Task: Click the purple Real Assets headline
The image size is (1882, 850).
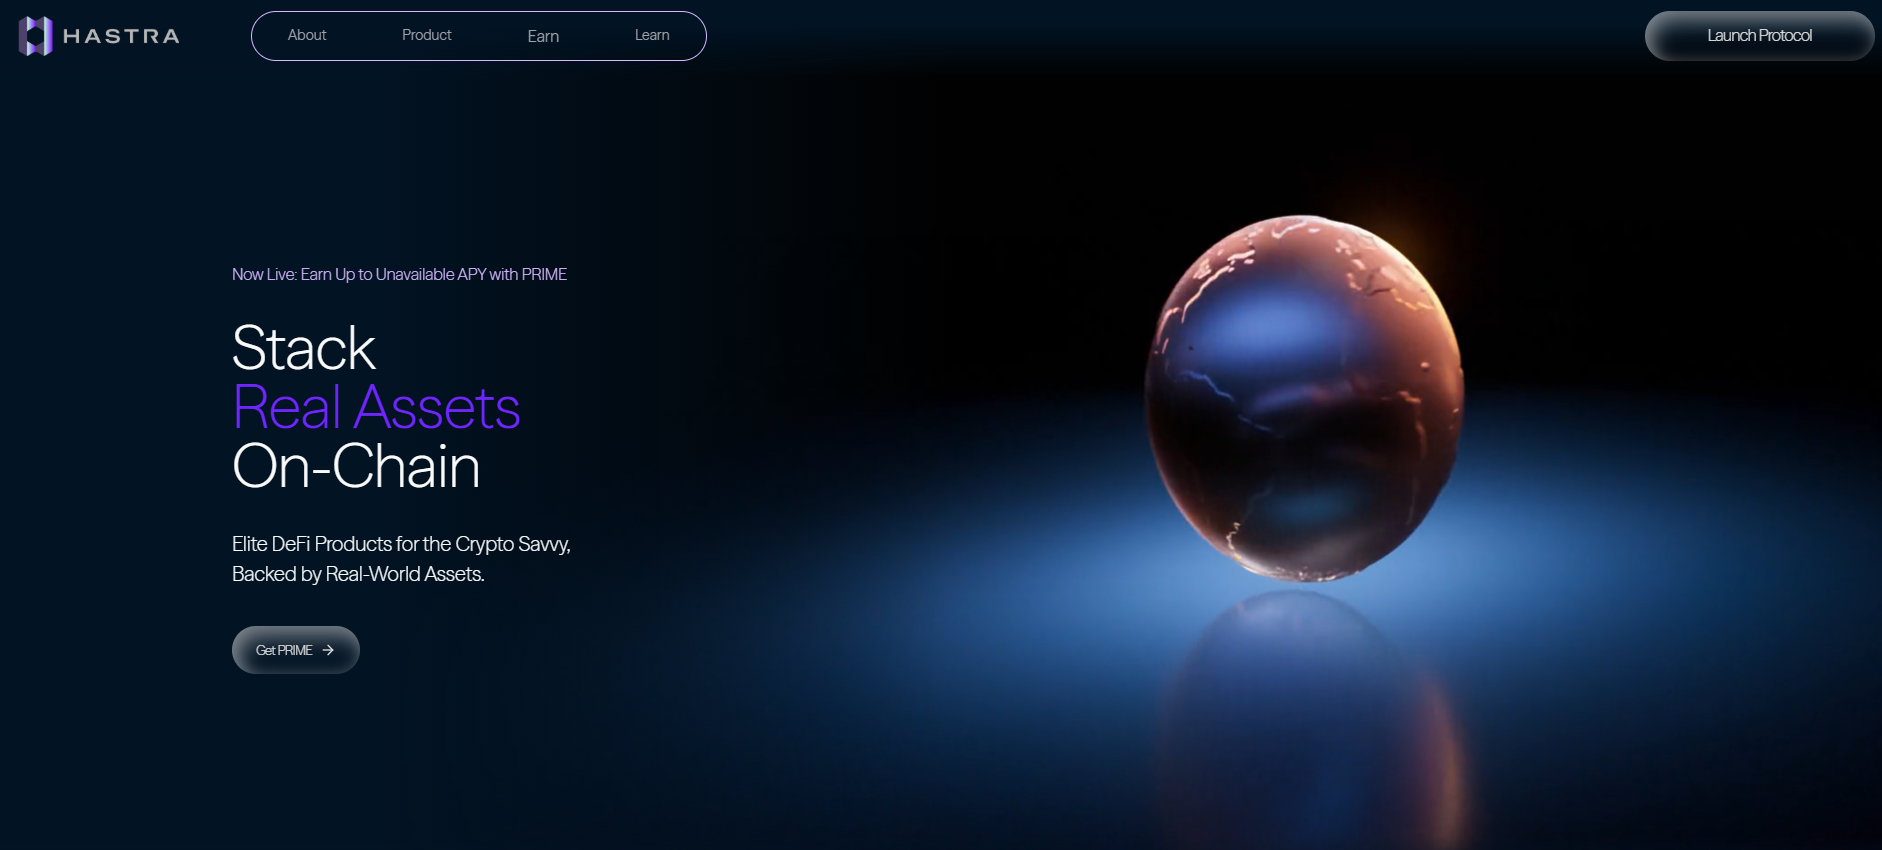Action: tap(376, 407)
